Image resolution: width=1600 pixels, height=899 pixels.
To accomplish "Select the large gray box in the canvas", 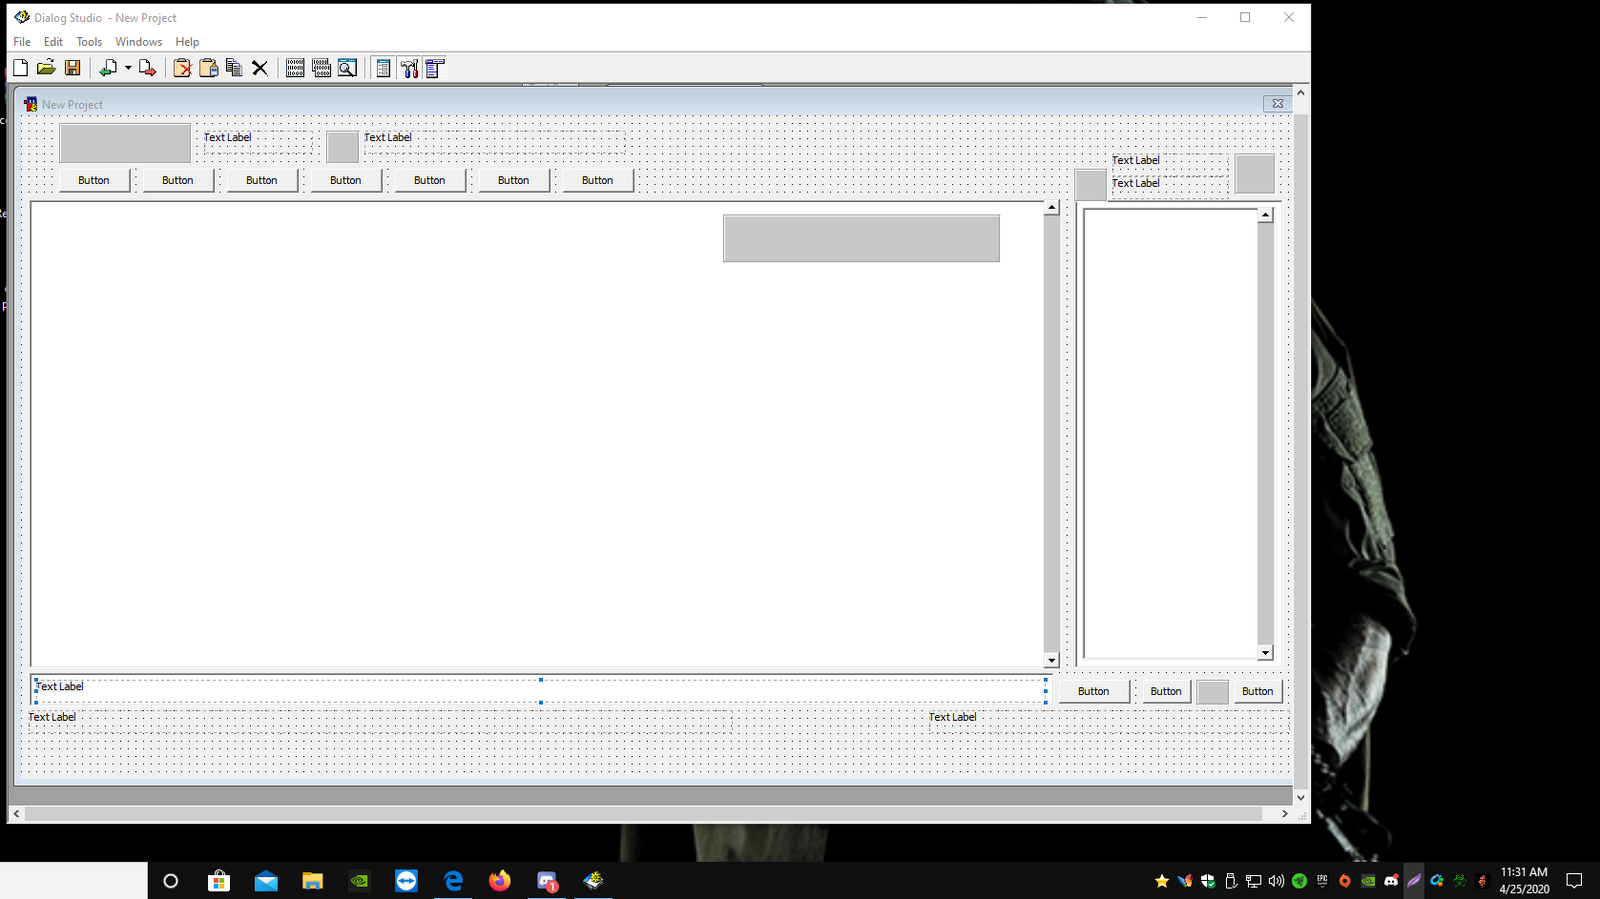I will pos(861,239).
